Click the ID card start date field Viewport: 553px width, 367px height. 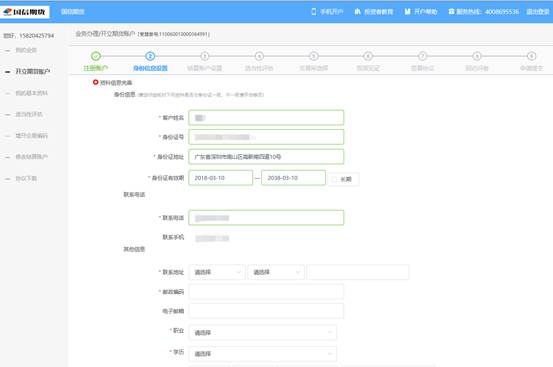coord(221,178)
